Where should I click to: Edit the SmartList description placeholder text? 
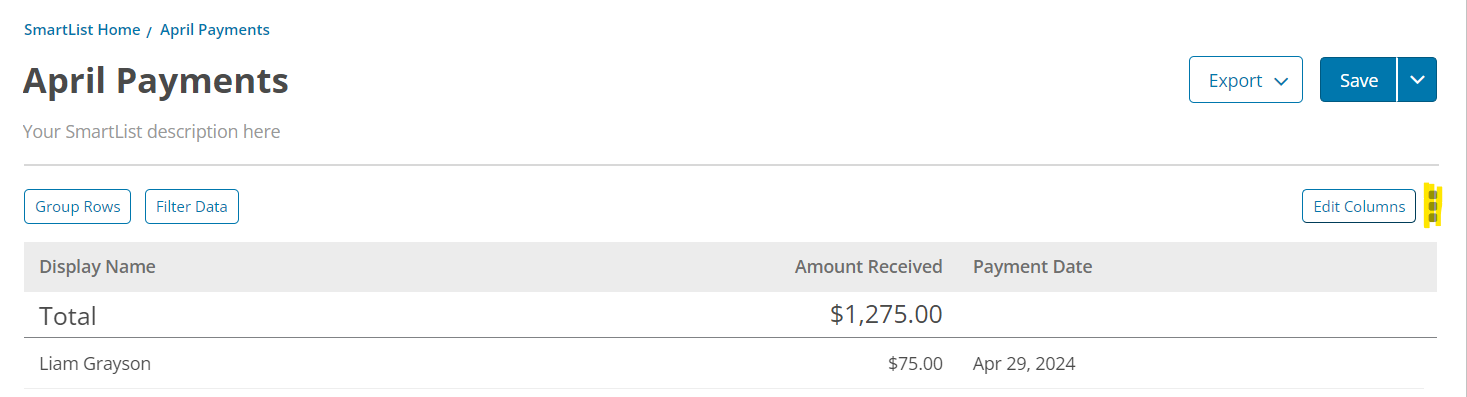[x=152, y=132]
